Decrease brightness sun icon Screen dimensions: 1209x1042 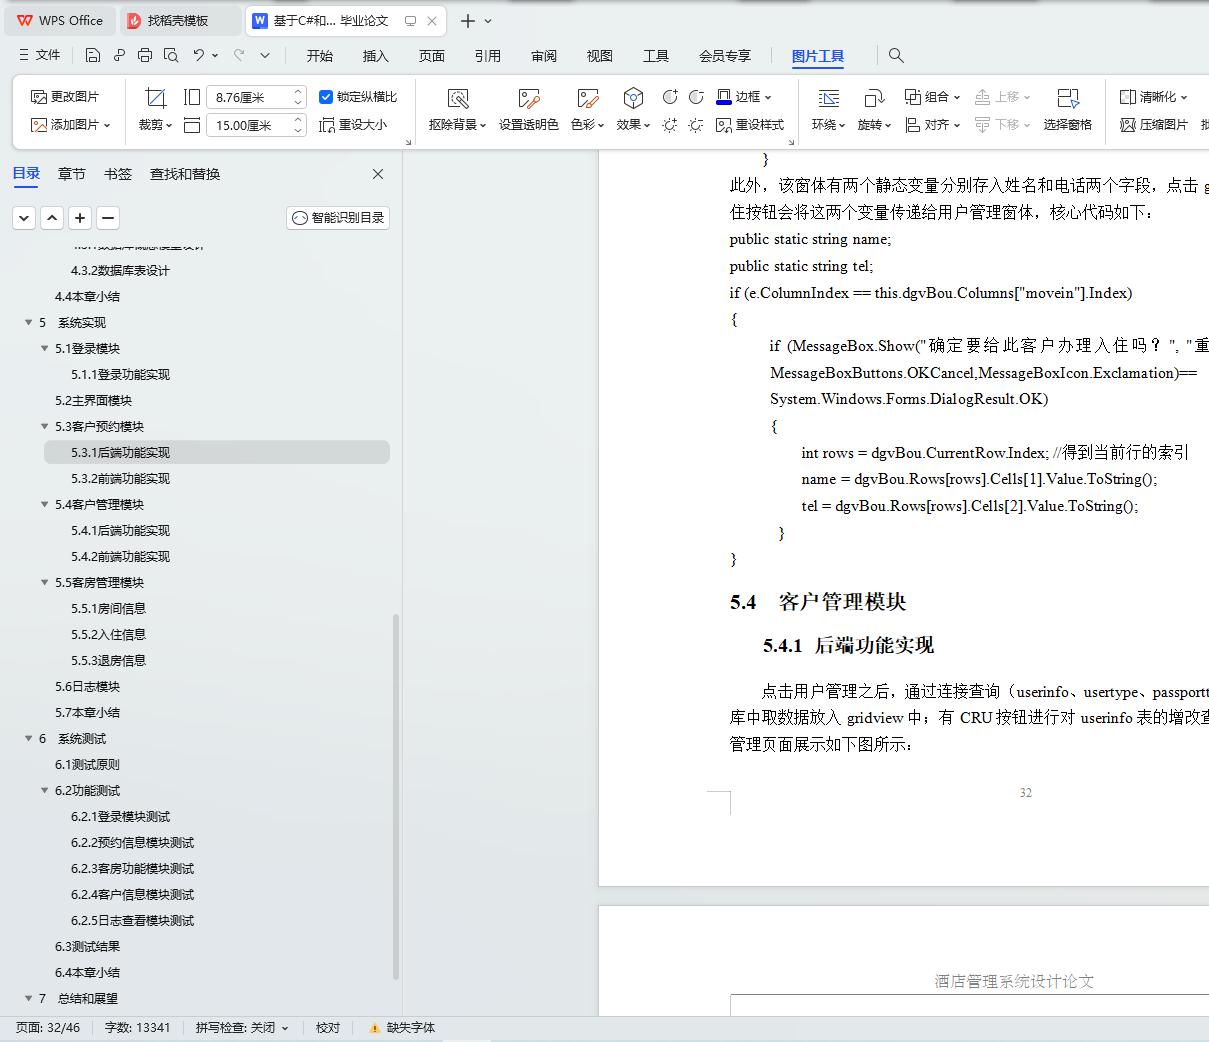point(696,125)
